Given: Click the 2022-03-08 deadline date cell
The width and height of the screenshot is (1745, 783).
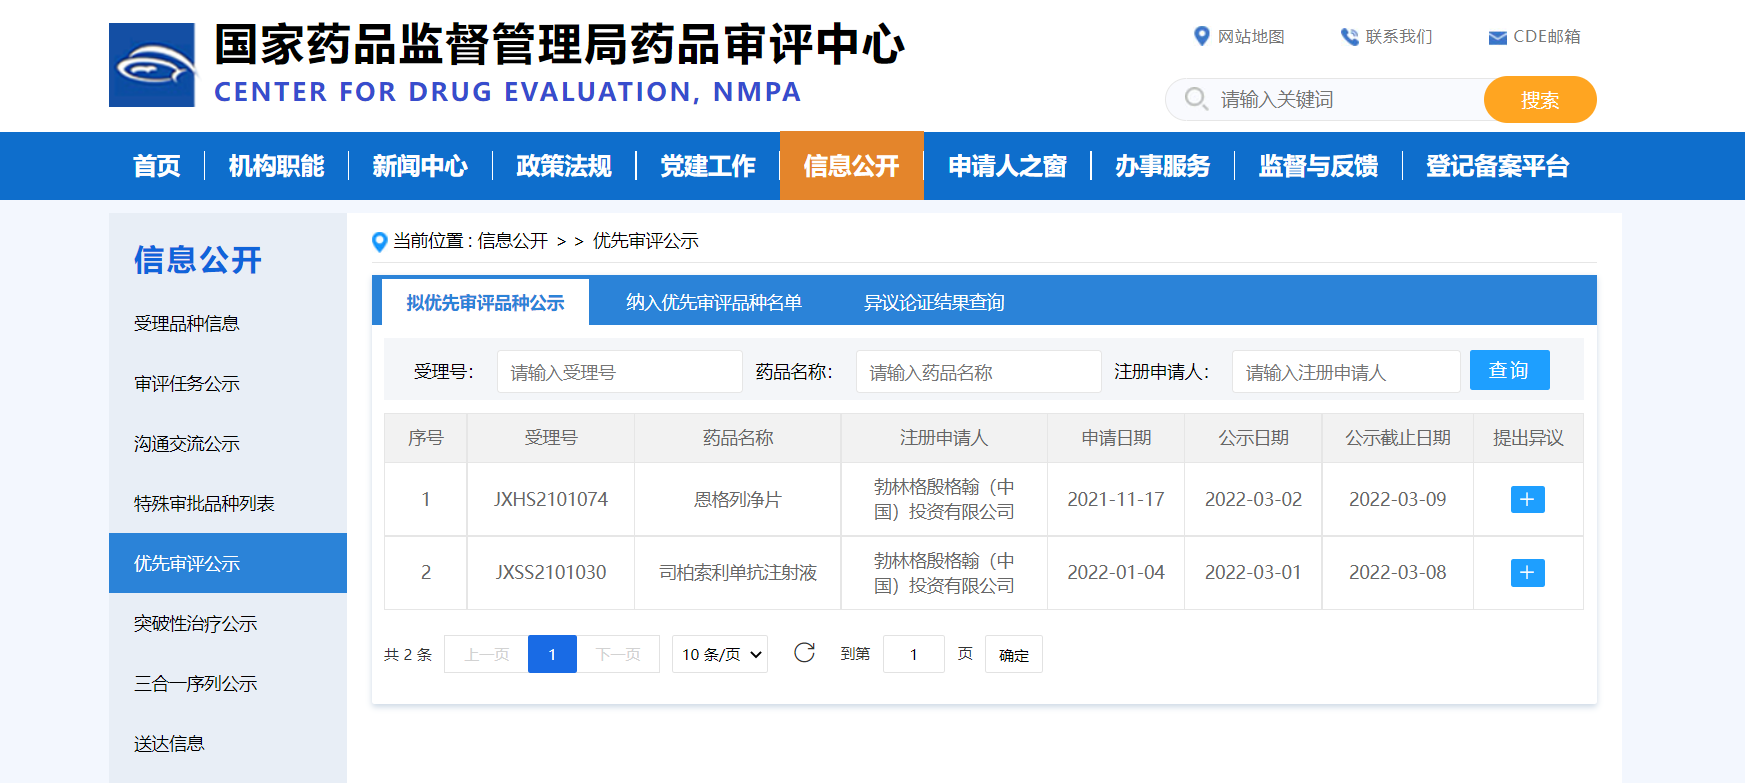Looking at the screenshot, I should click(x=1398, y=573).
